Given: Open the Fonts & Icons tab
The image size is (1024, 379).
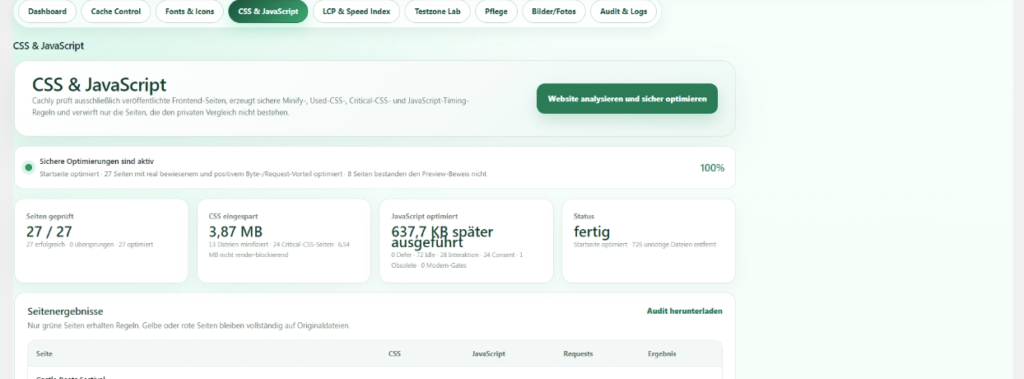Looking at the screenshot, I should [189, 11].
